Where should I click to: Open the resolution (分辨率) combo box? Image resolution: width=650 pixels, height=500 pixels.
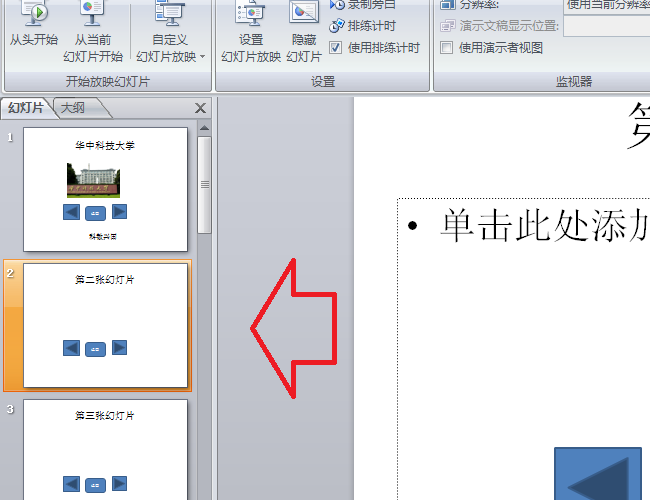coord(606,6)
